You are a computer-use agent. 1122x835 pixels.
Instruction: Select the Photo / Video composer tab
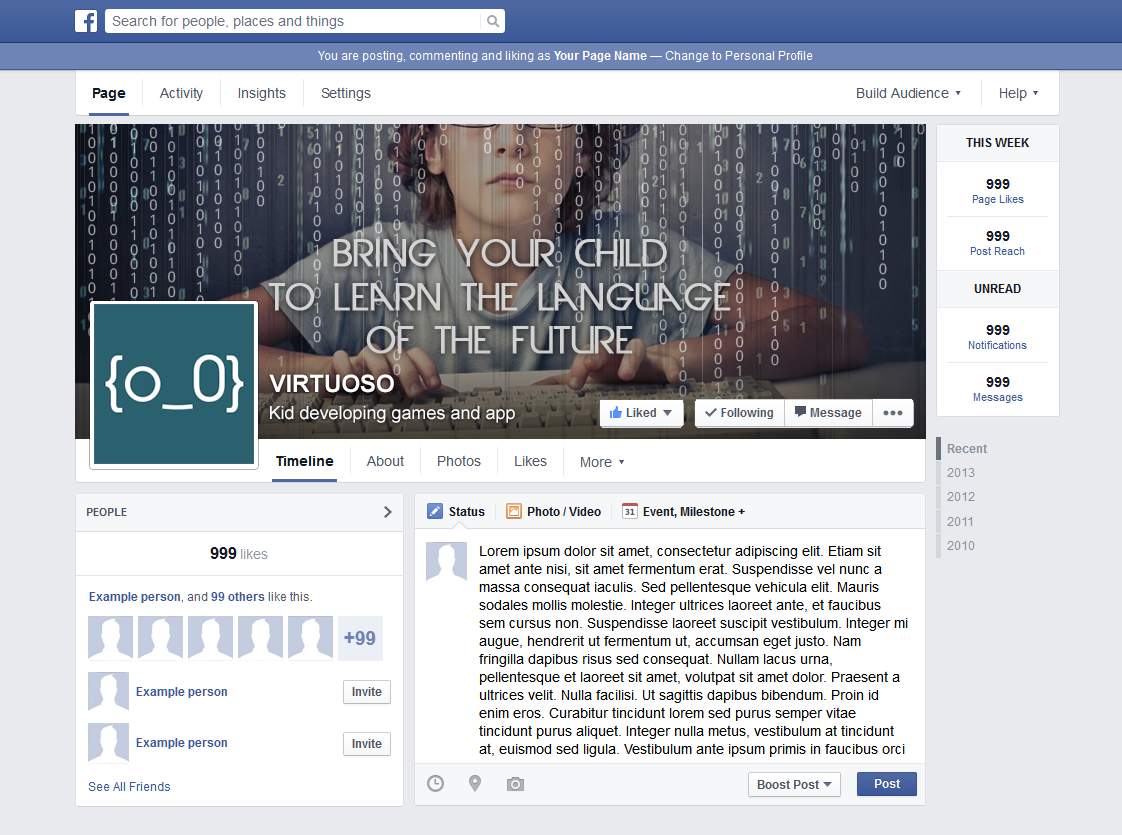pyautogui.click(x=553, y=512)
